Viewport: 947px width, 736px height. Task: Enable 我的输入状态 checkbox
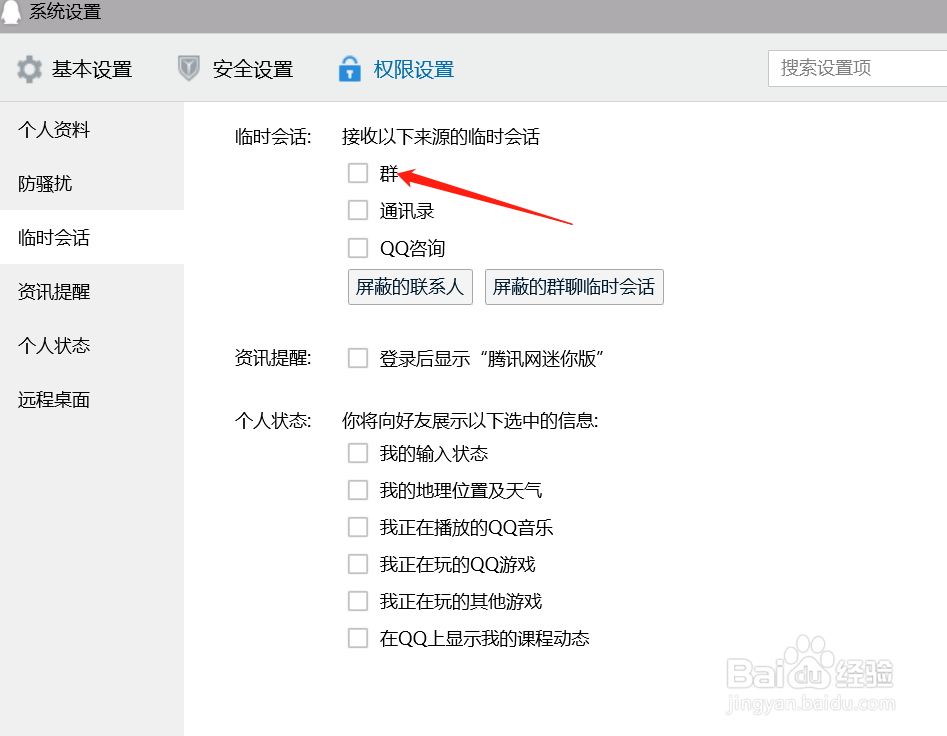[358, 453]
